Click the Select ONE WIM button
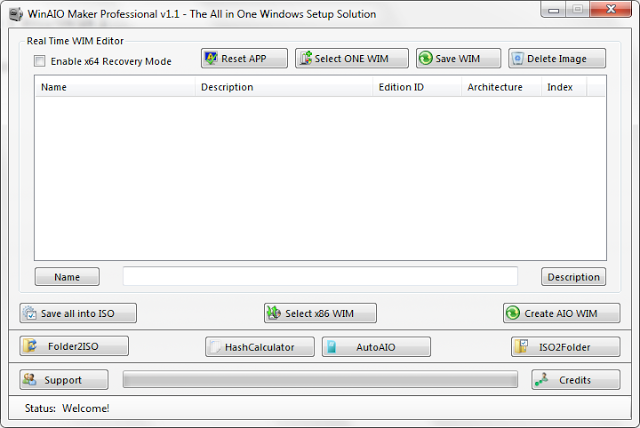The width and height of the screenshot is (640, 428). click(x=351, y=58)
